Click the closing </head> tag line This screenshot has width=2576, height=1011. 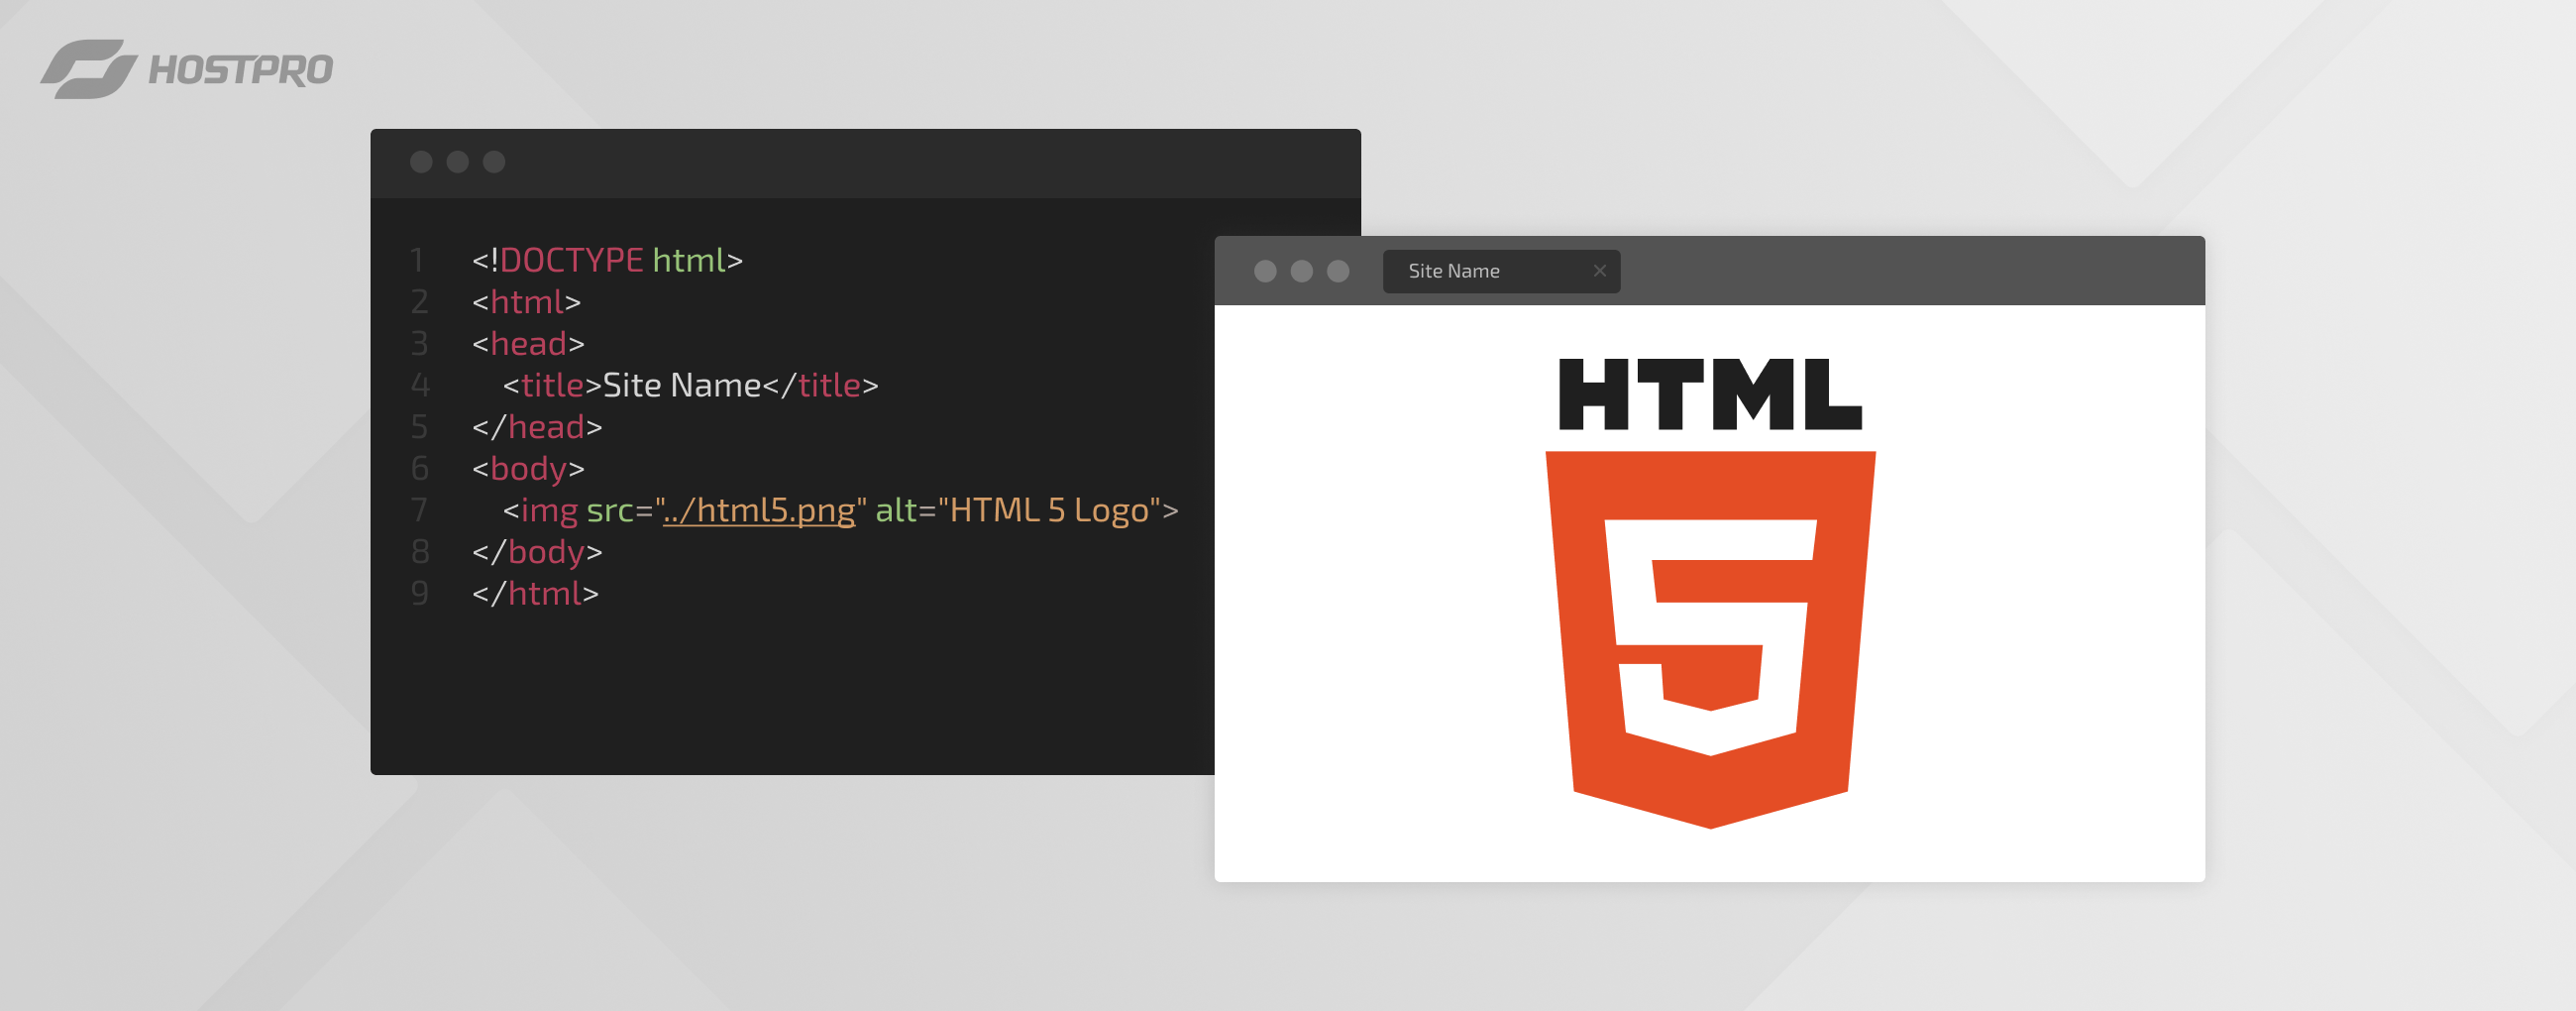[x=537, y=427]
